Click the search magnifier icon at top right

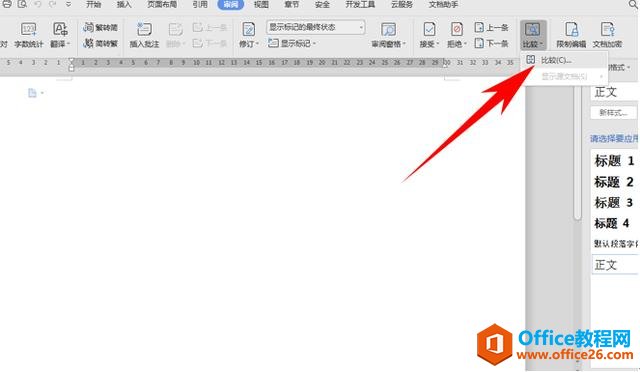(633, 4)
